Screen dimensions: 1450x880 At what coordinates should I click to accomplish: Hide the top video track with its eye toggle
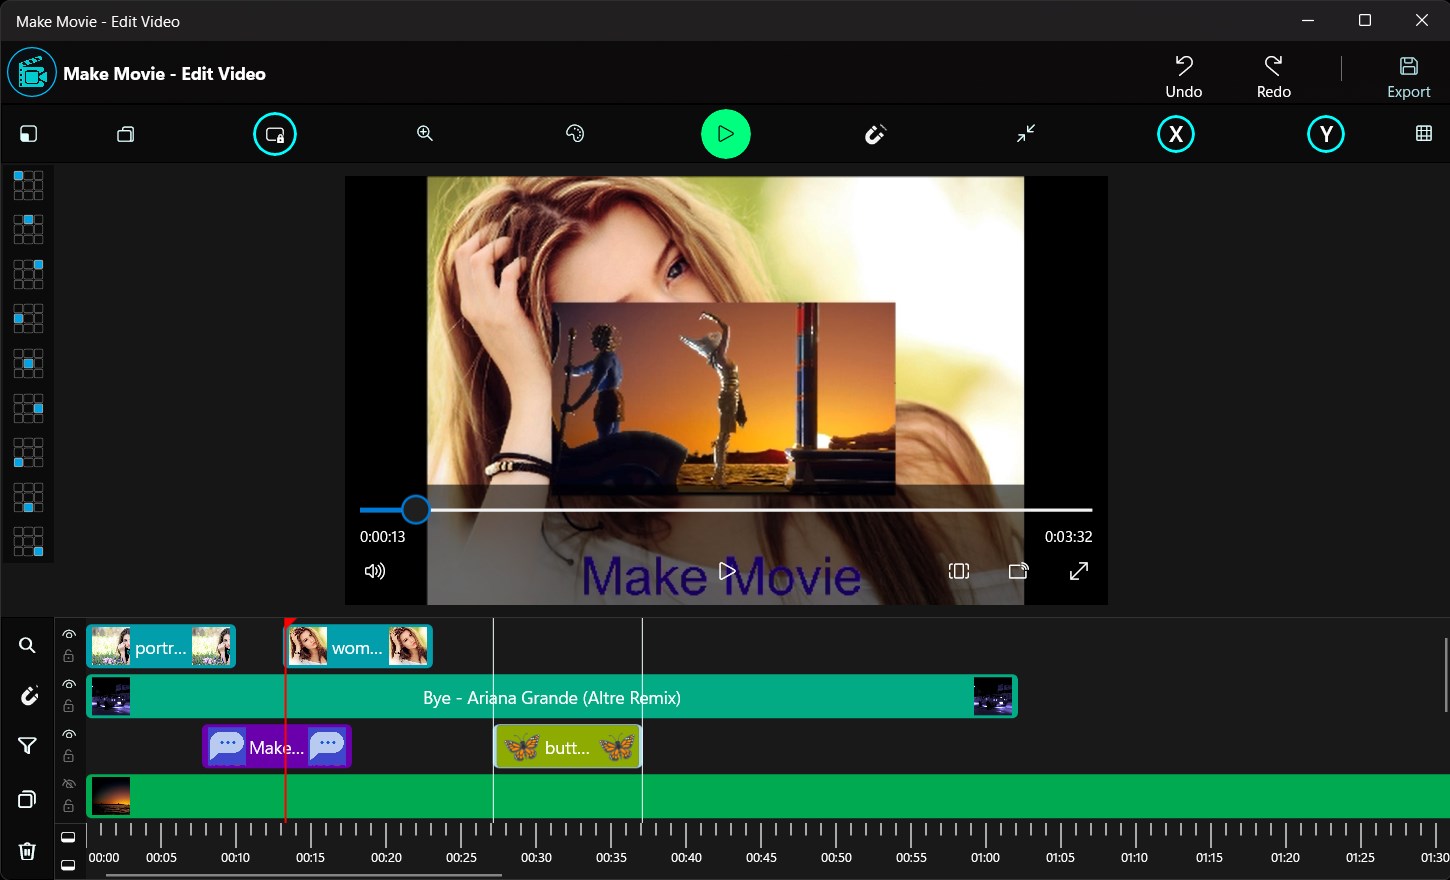[69, 634]
